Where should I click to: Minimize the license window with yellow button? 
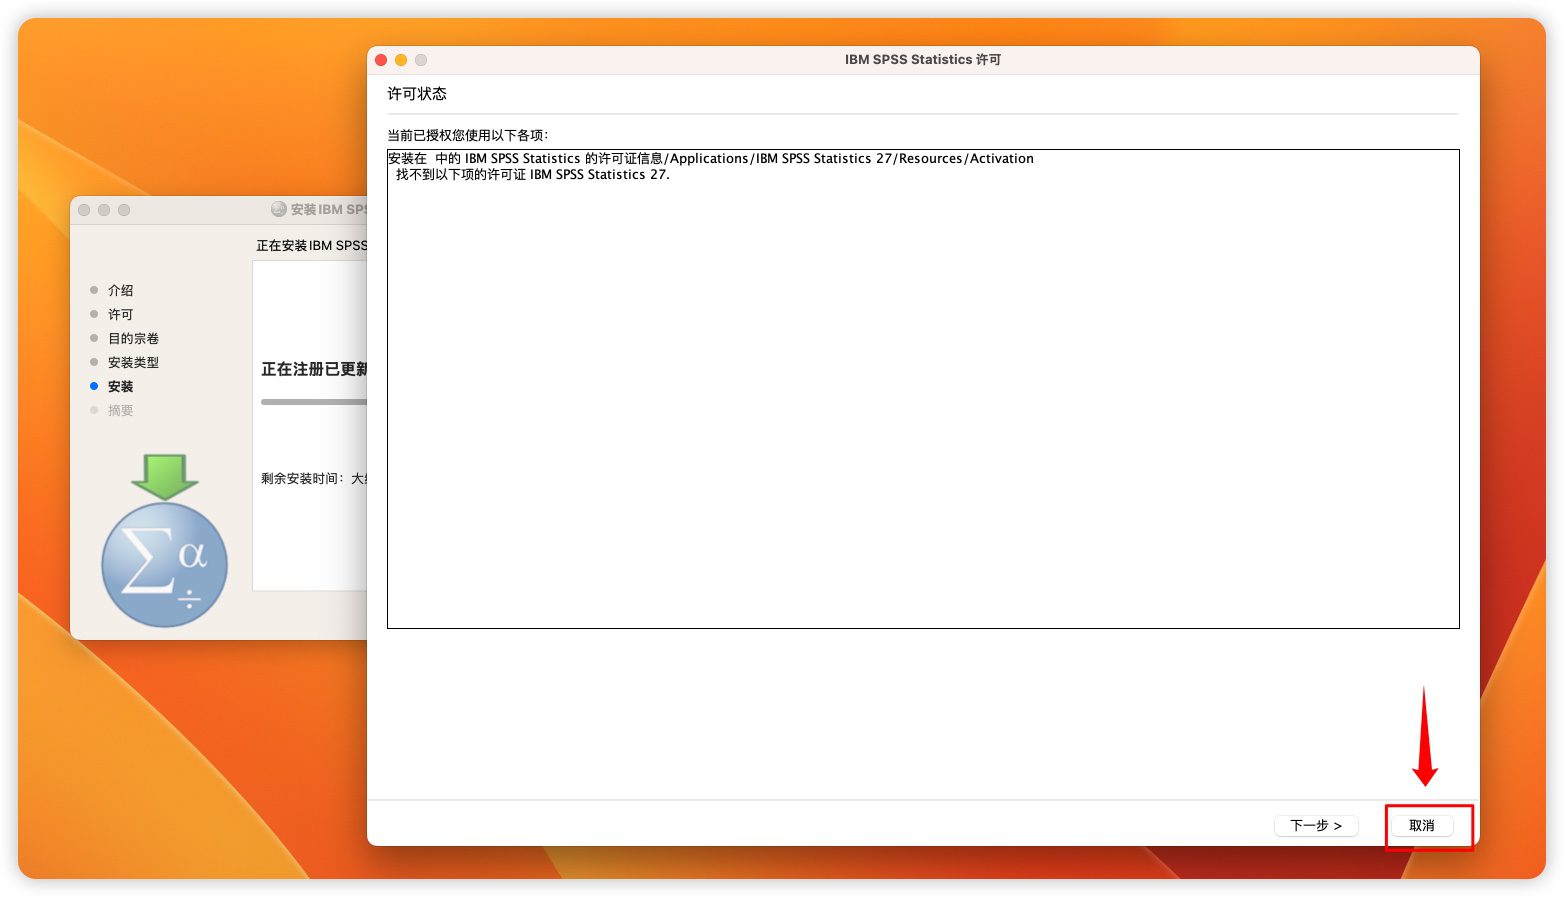[401, 60]
